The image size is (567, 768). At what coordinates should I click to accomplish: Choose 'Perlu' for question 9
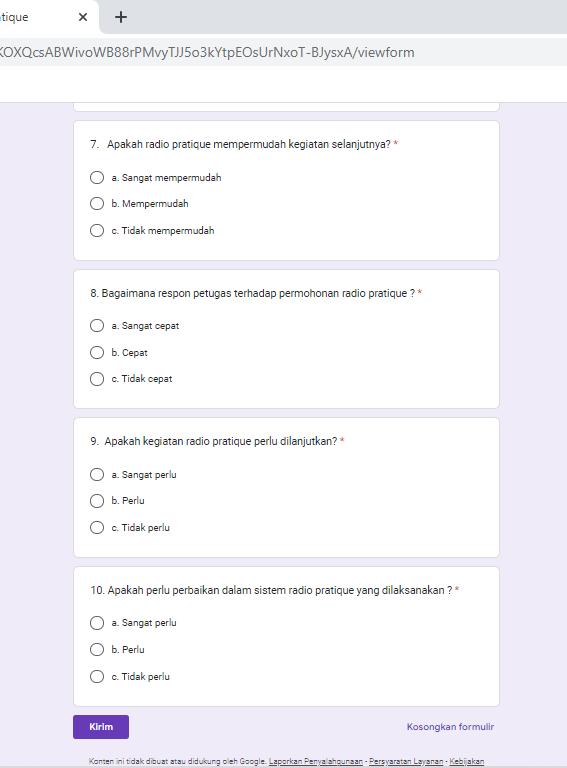click(x=97, y=501)
